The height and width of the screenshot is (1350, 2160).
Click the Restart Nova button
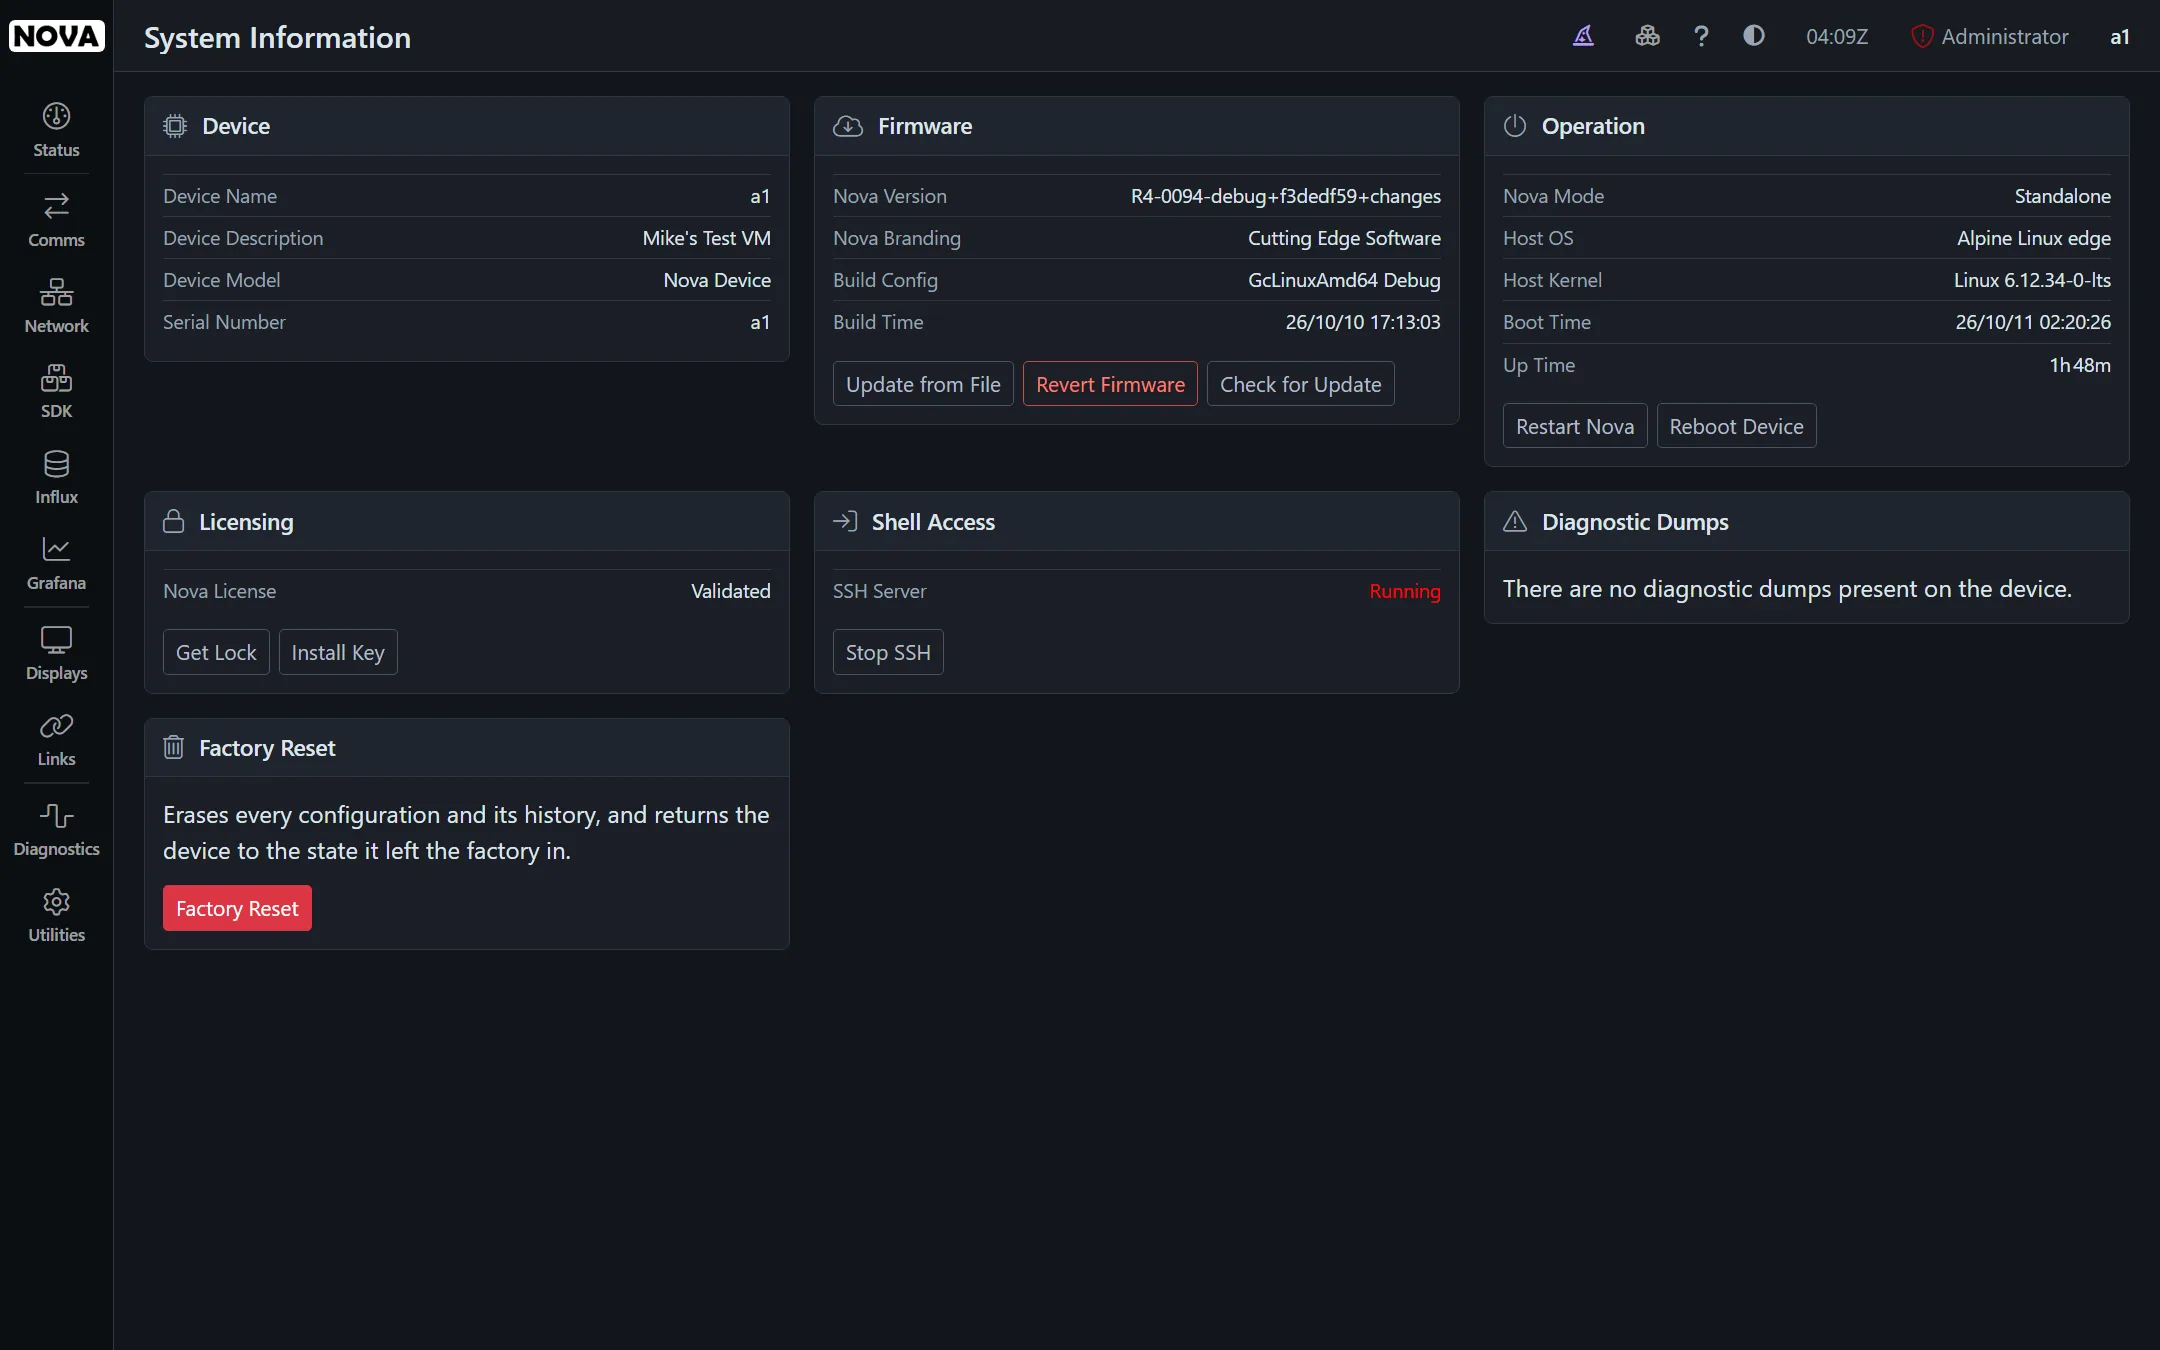[1575, 426]
